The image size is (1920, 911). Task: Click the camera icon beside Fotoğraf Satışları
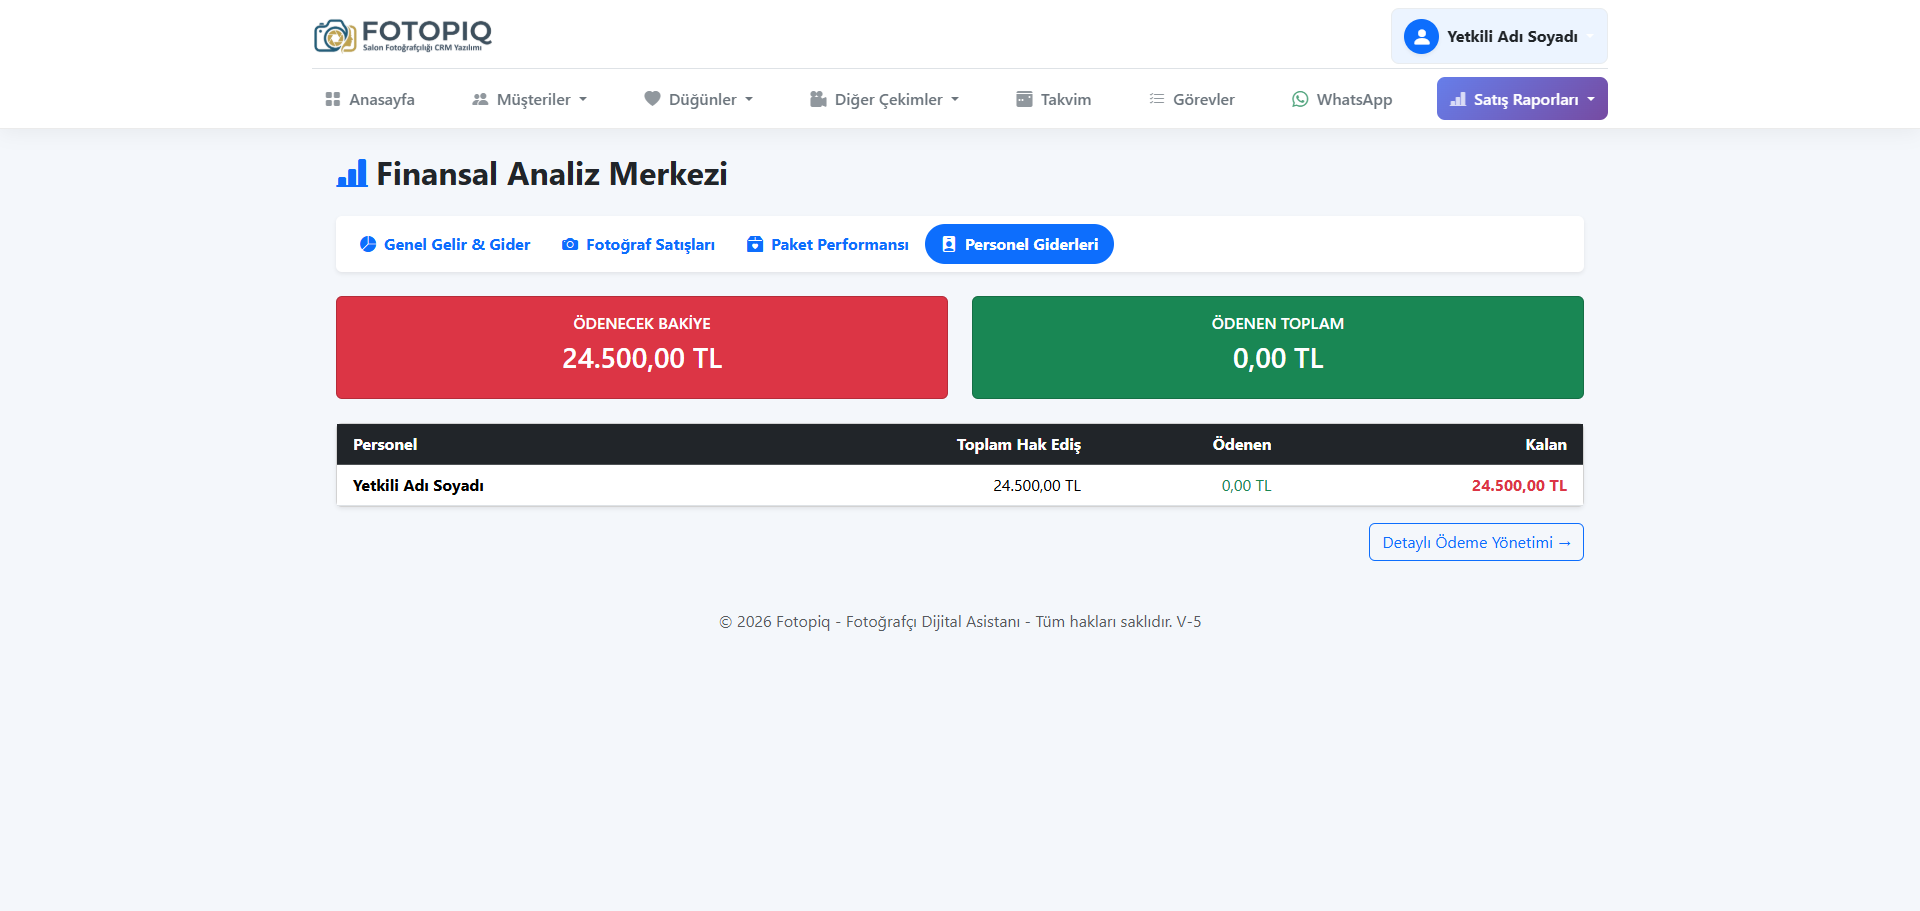click(570, 244)
